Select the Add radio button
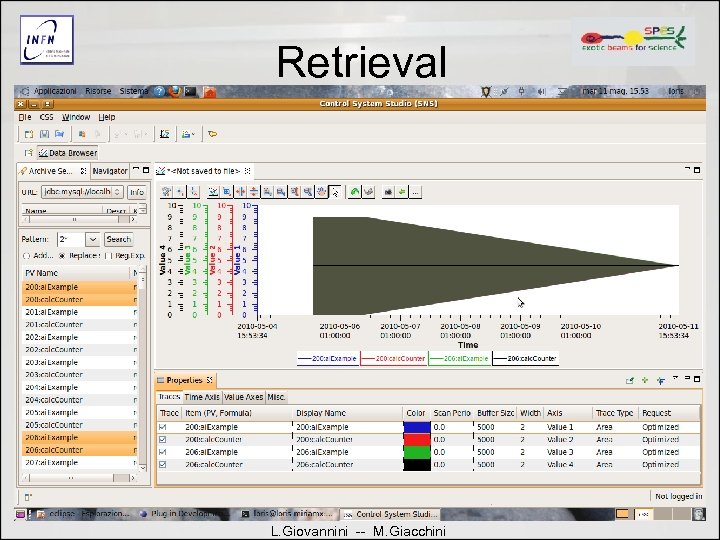720x540 pixels. click(x=26, y=256)
